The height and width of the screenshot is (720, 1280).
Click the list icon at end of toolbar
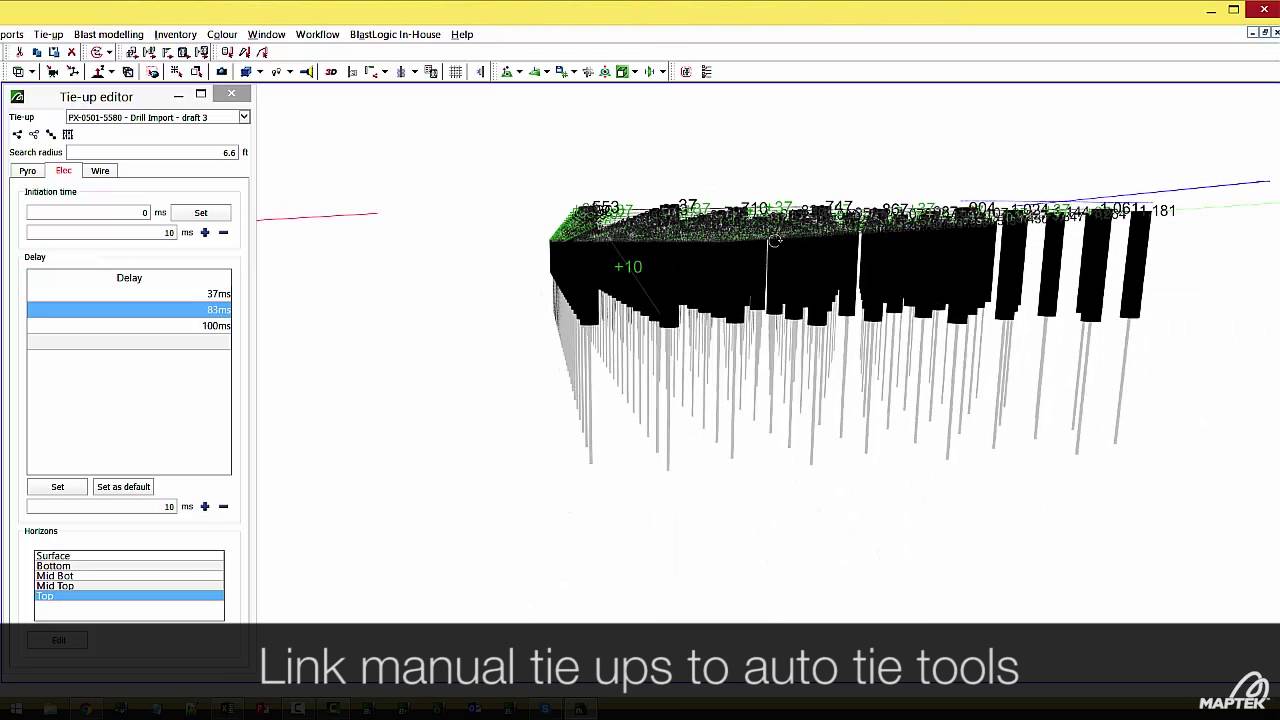coord(707,72)
